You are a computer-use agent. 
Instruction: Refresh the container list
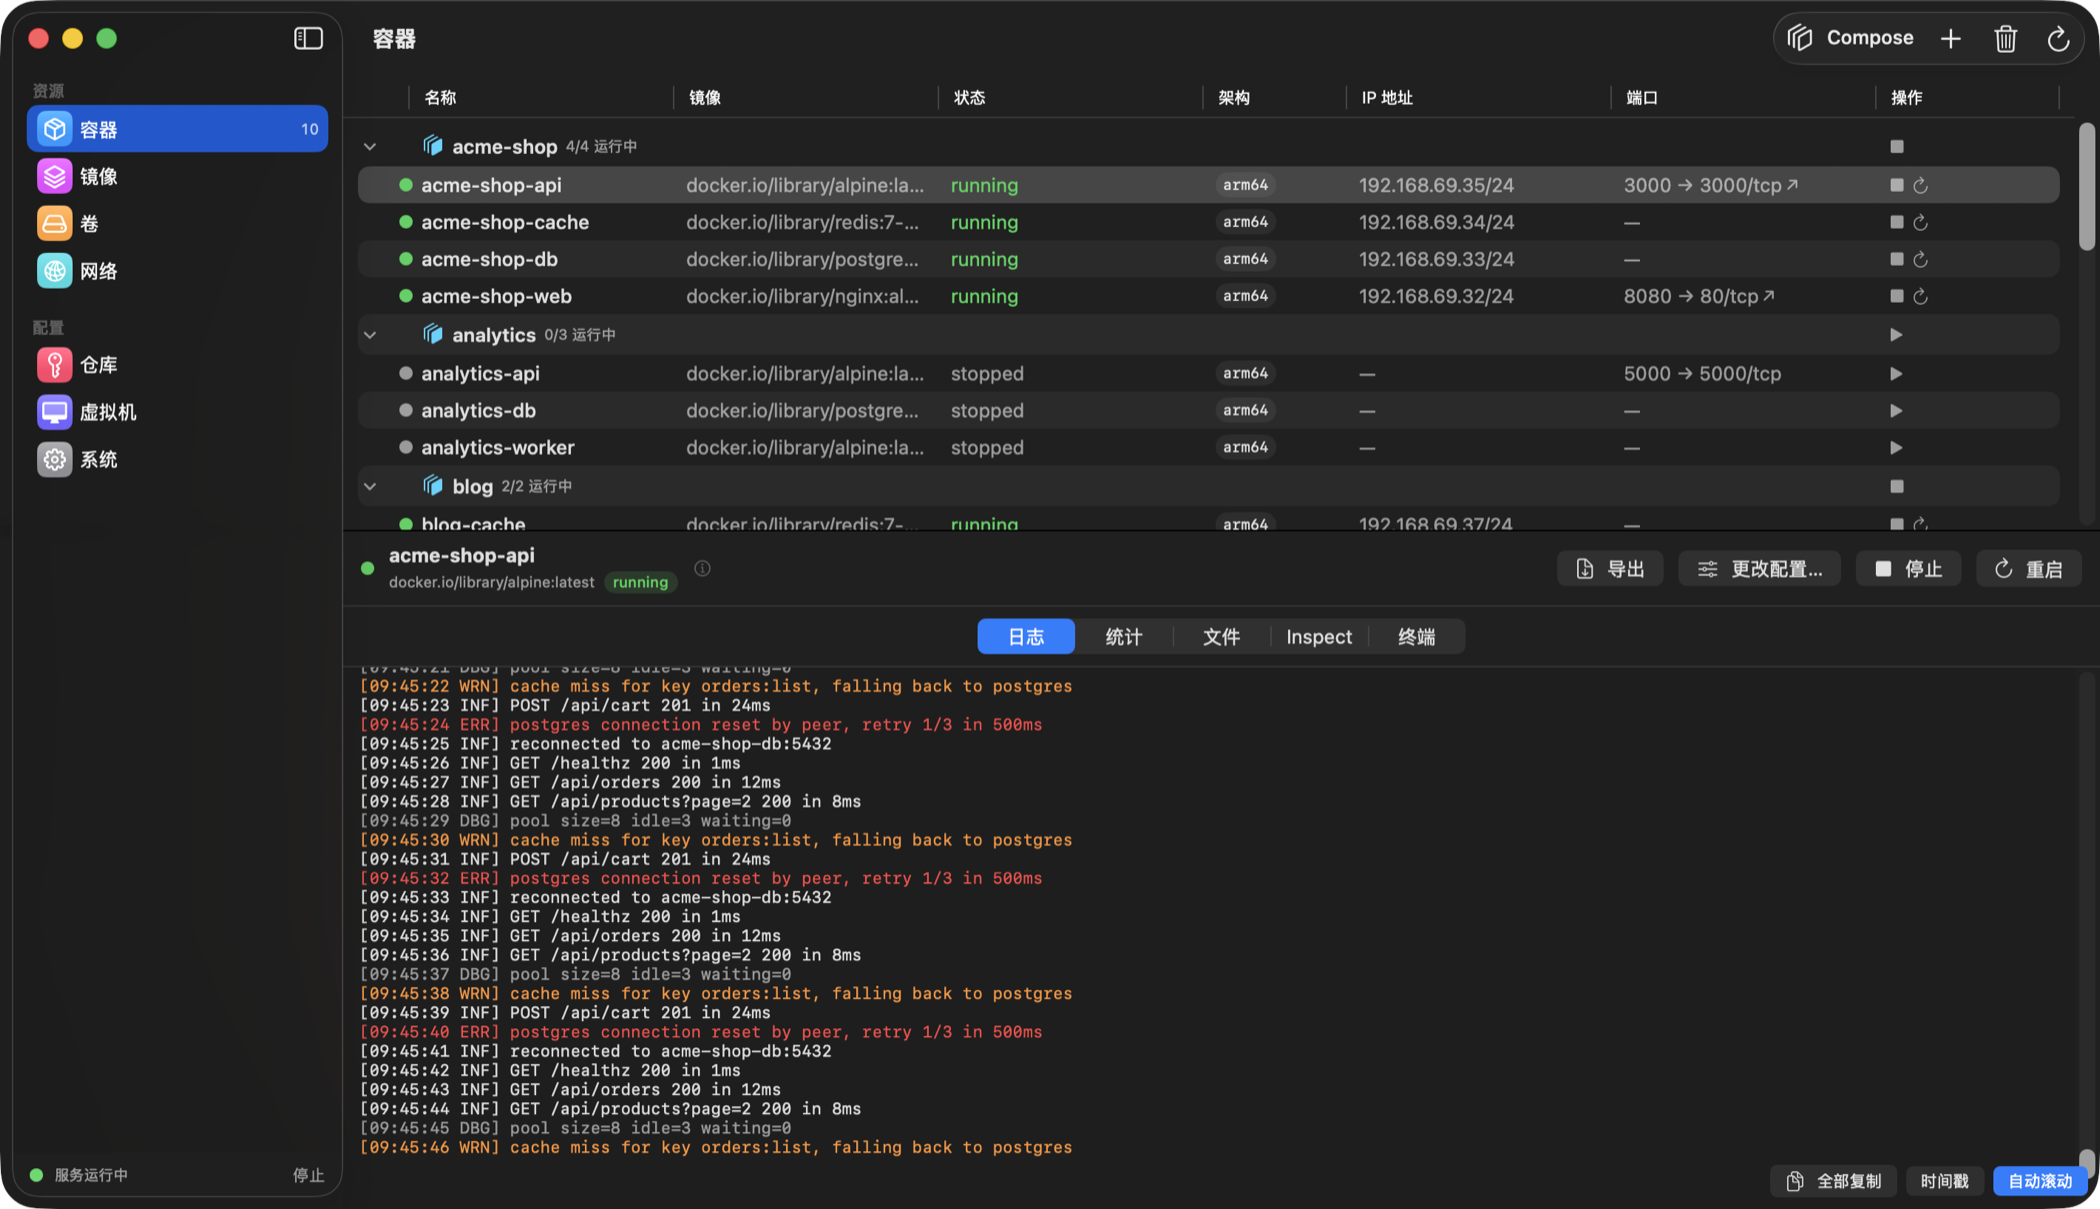coord(2058,38)
